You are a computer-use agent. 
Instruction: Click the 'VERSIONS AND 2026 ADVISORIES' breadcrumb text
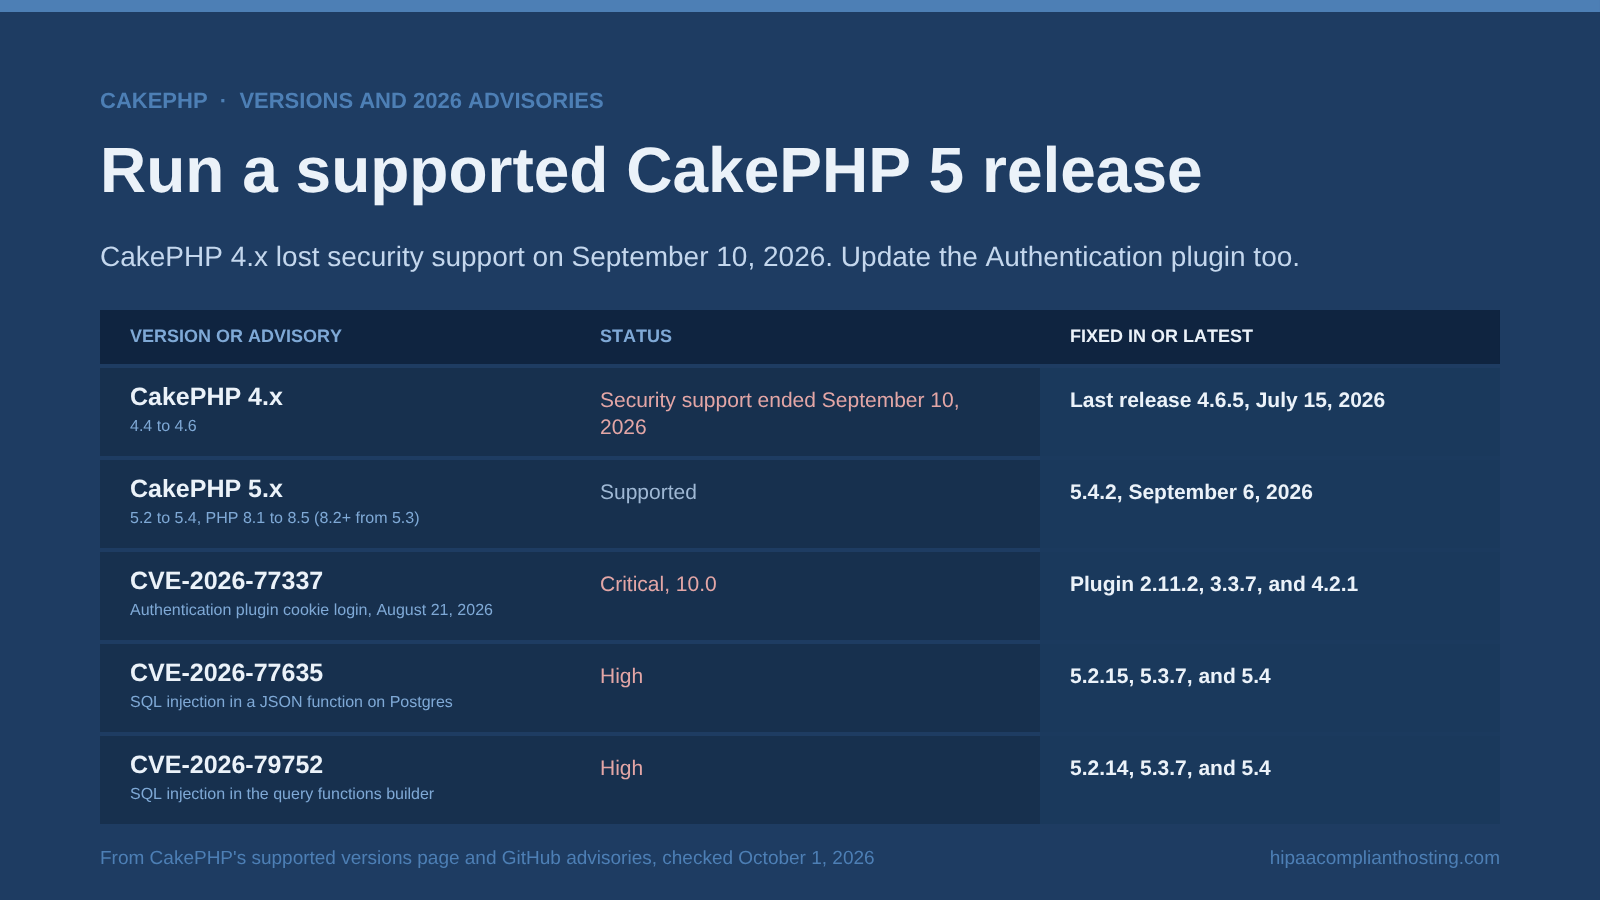click(421, 101)
